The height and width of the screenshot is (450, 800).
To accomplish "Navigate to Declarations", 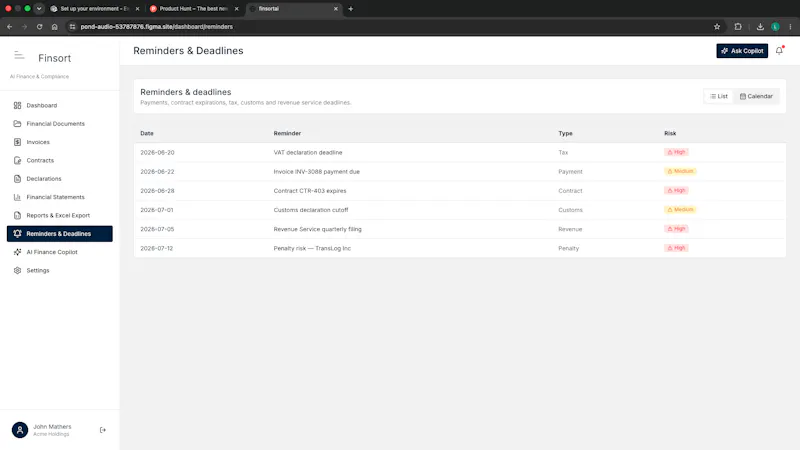I will 60,179.
